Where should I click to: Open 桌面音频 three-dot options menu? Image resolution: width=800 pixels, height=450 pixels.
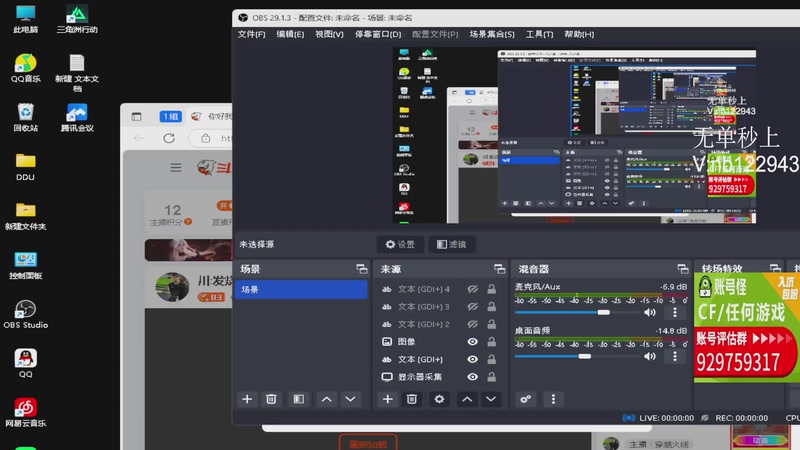(x=675, y=356)
